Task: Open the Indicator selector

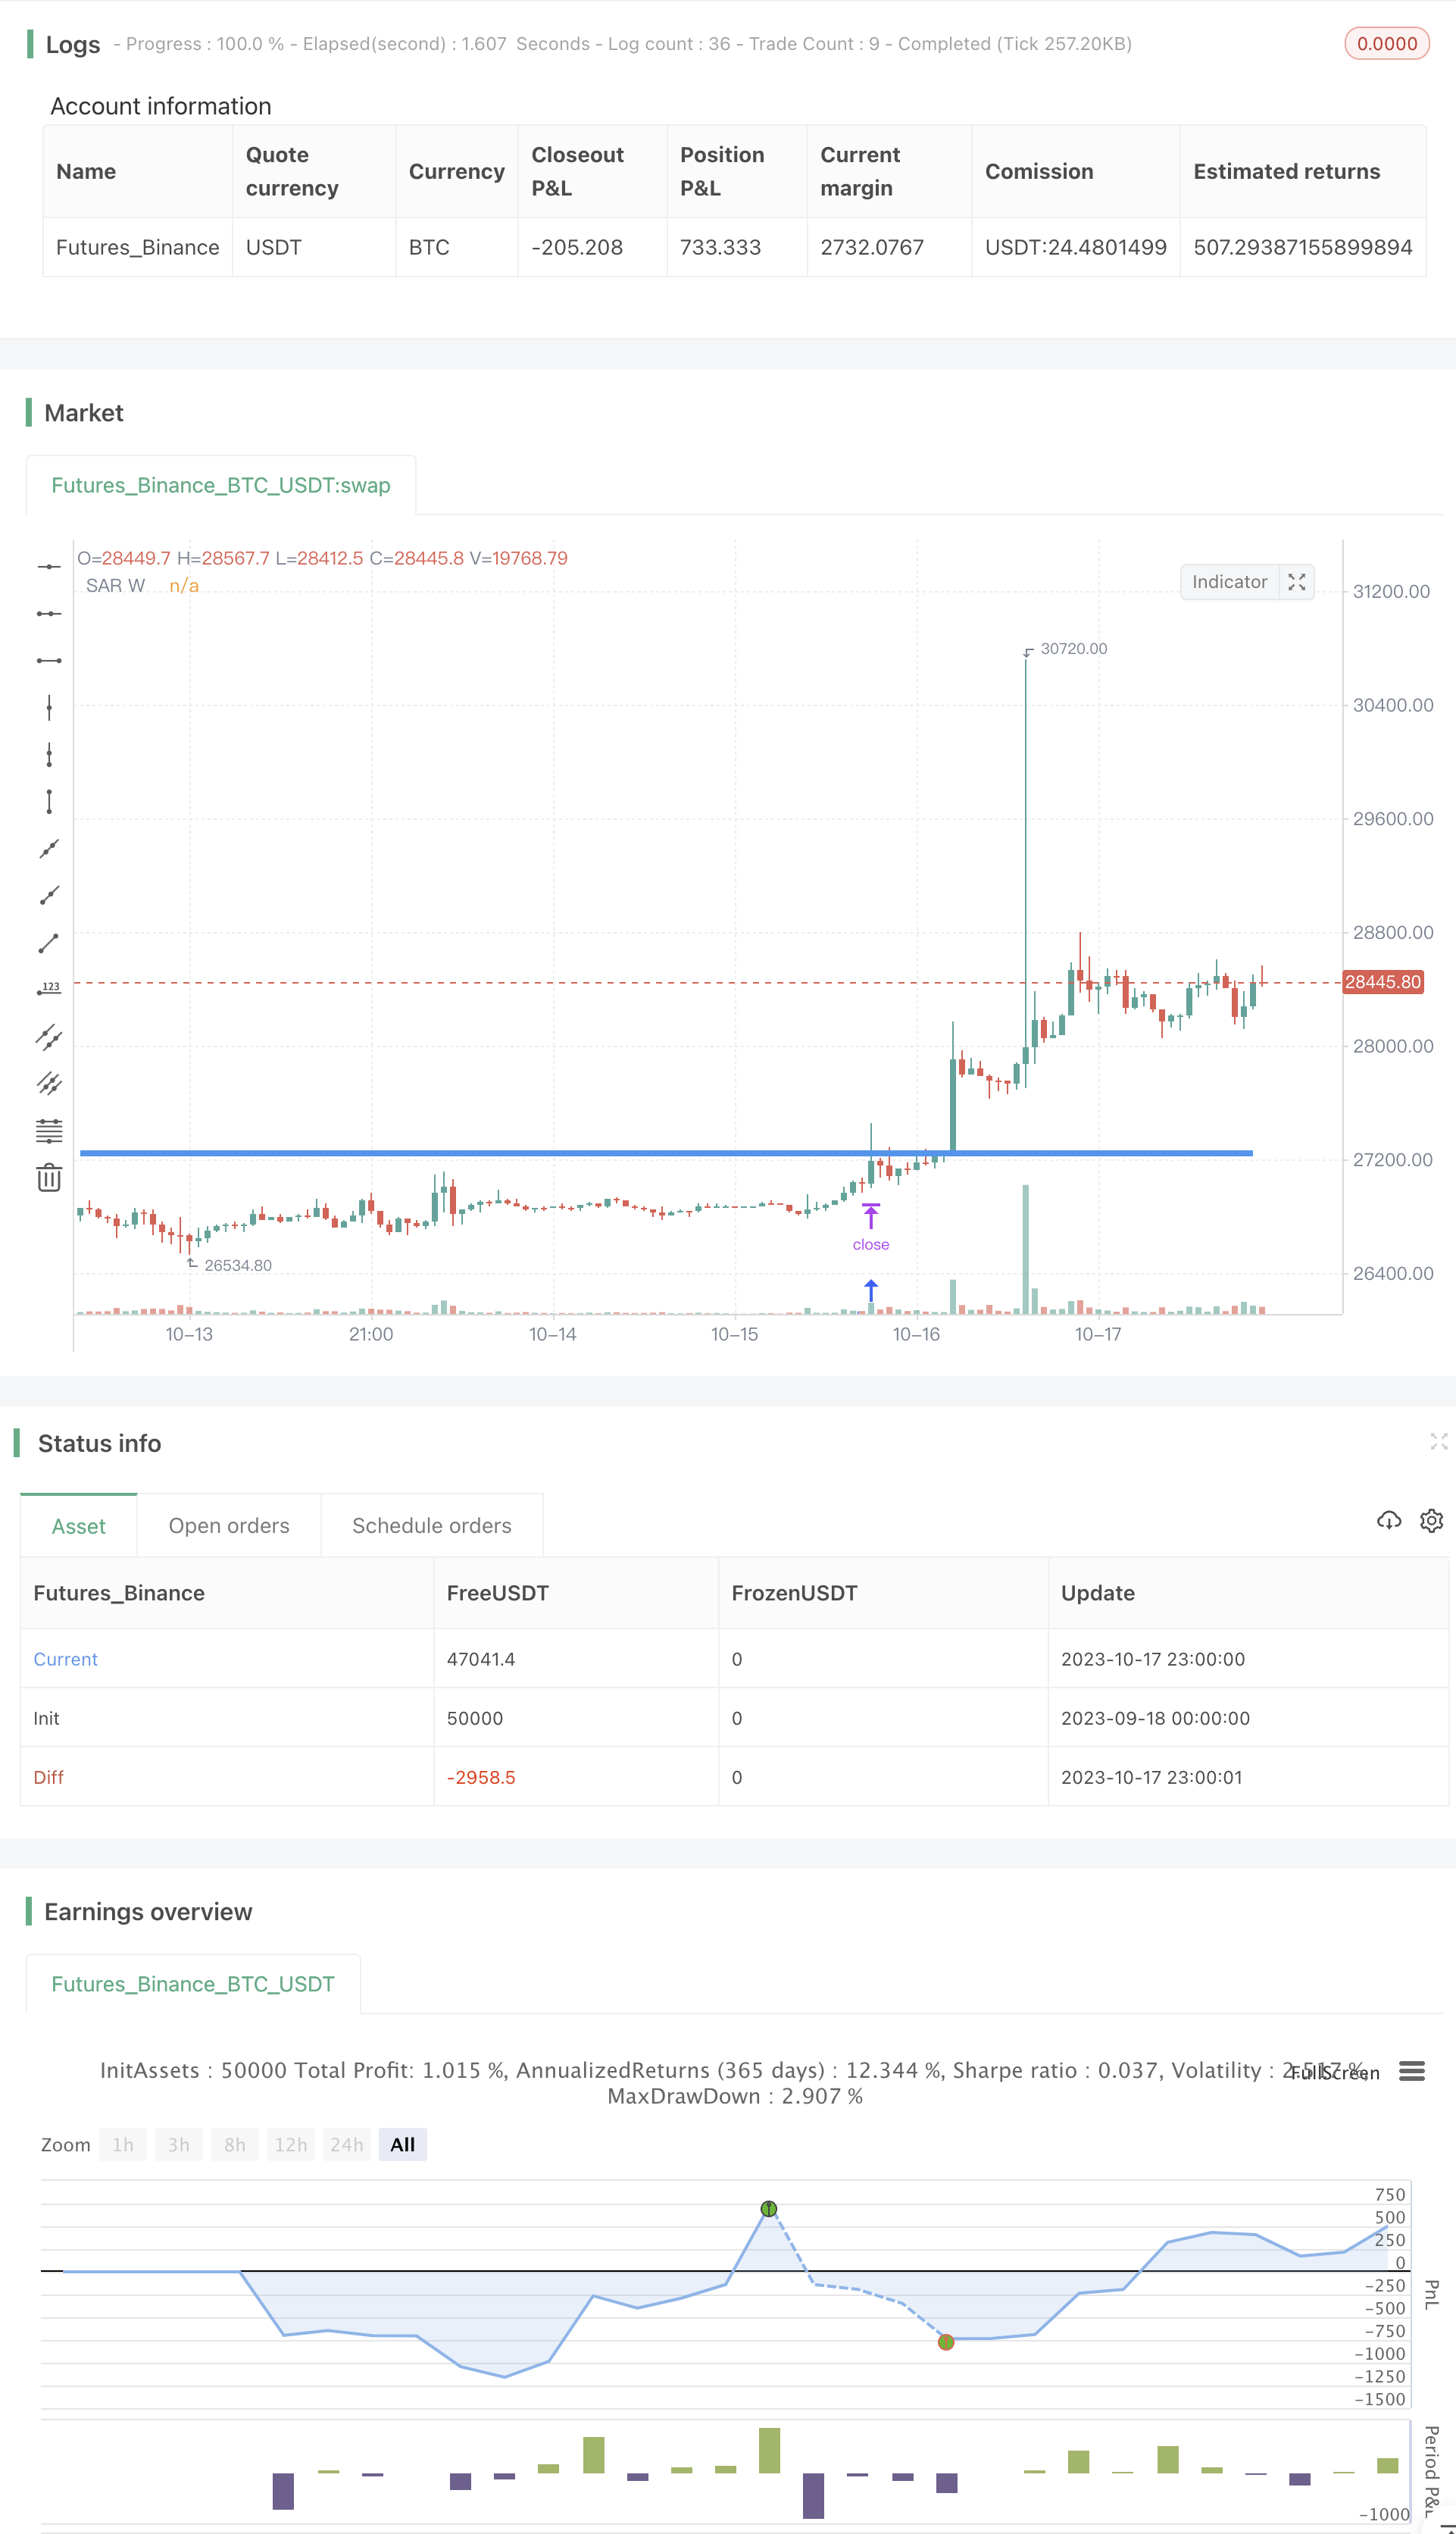Action: coord(1229,582)
